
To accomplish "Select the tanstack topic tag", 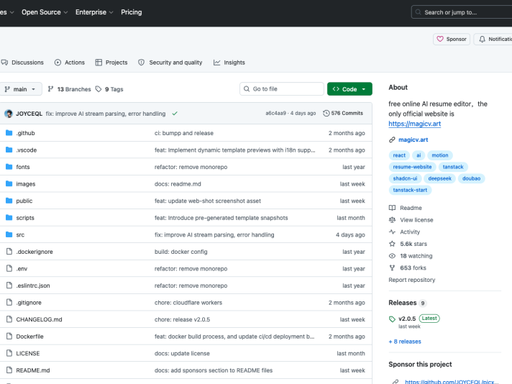I will point(453,167).
